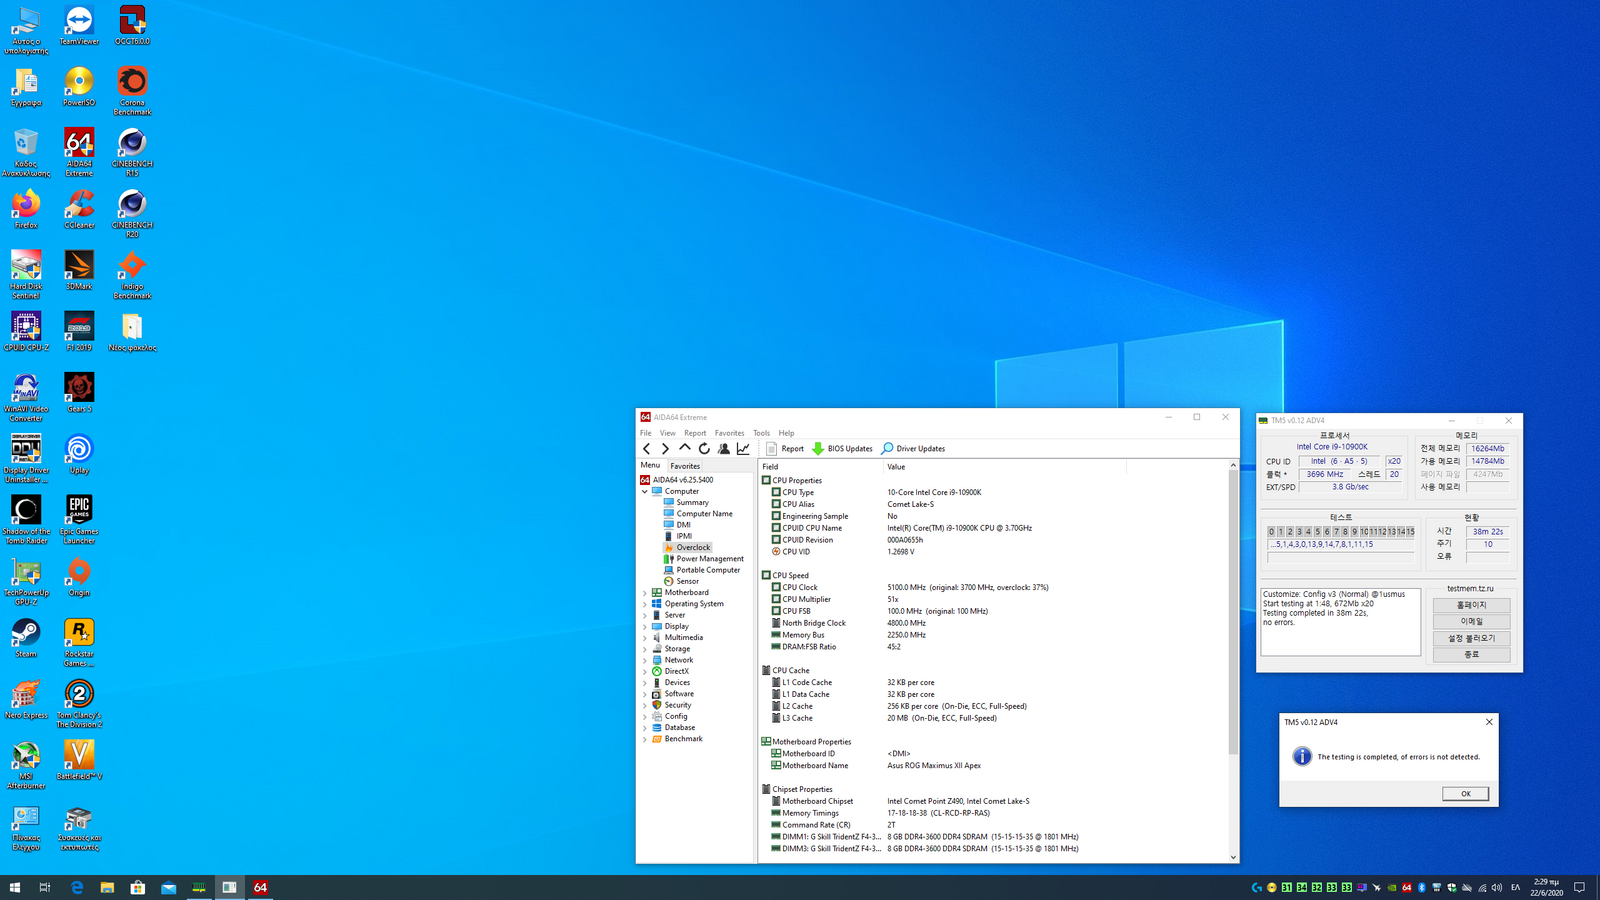Expand the Storage tree node
Screen dimensions: 1600x900
coord(645,649)
